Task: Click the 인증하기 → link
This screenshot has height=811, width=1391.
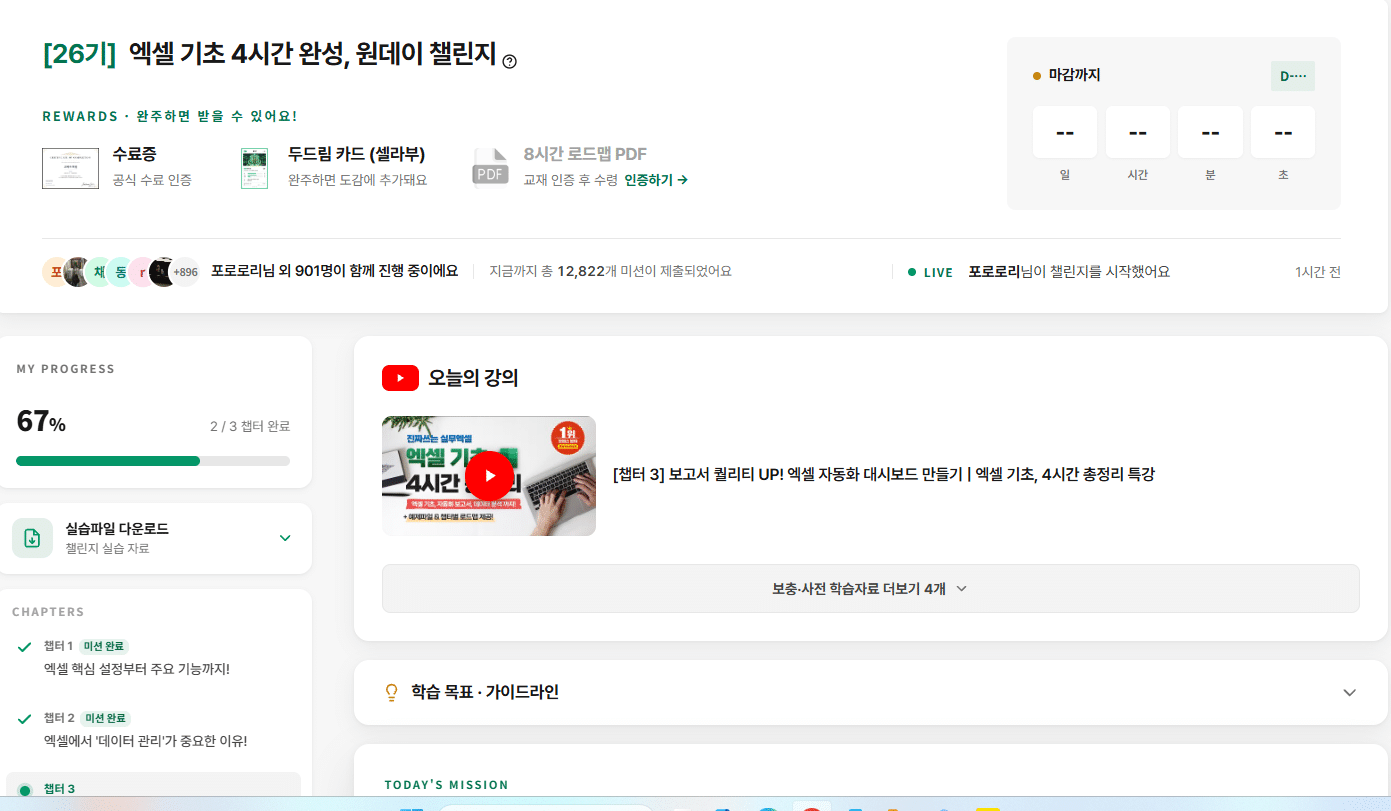Action: tap(656, 180)
